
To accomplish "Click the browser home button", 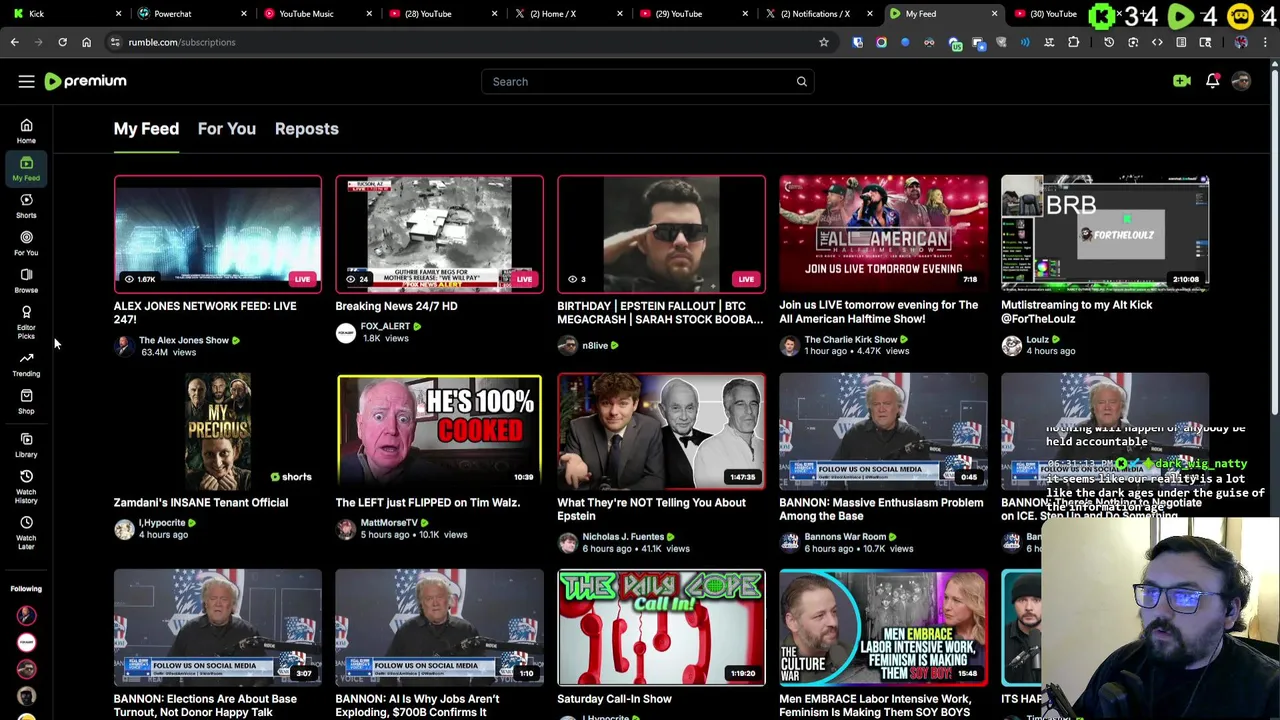I will coord(86,42).
